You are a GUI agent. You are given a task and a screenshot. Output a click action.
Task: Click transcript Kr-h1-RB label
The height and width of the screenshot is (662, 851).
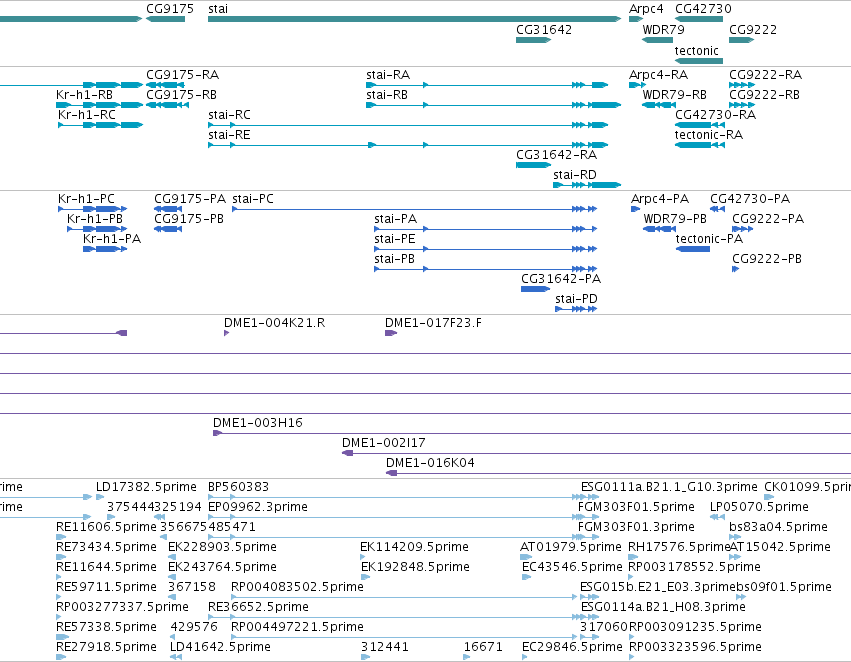84,94
